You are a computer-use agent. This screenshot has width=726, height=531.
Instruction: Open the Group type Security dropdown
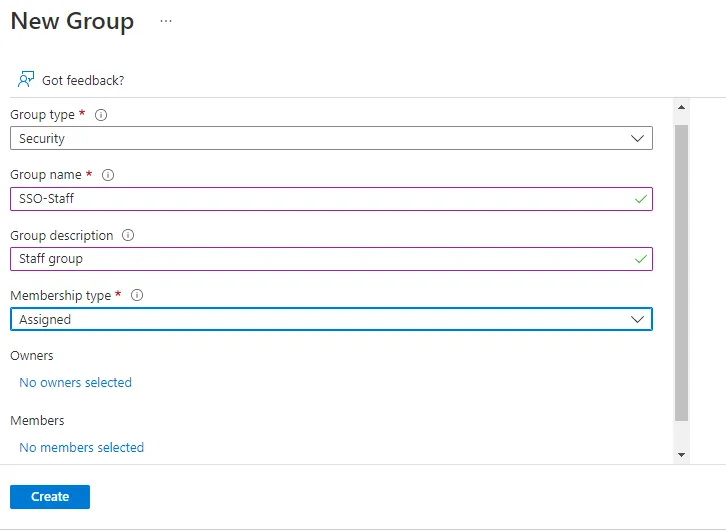tap(332, 138)
